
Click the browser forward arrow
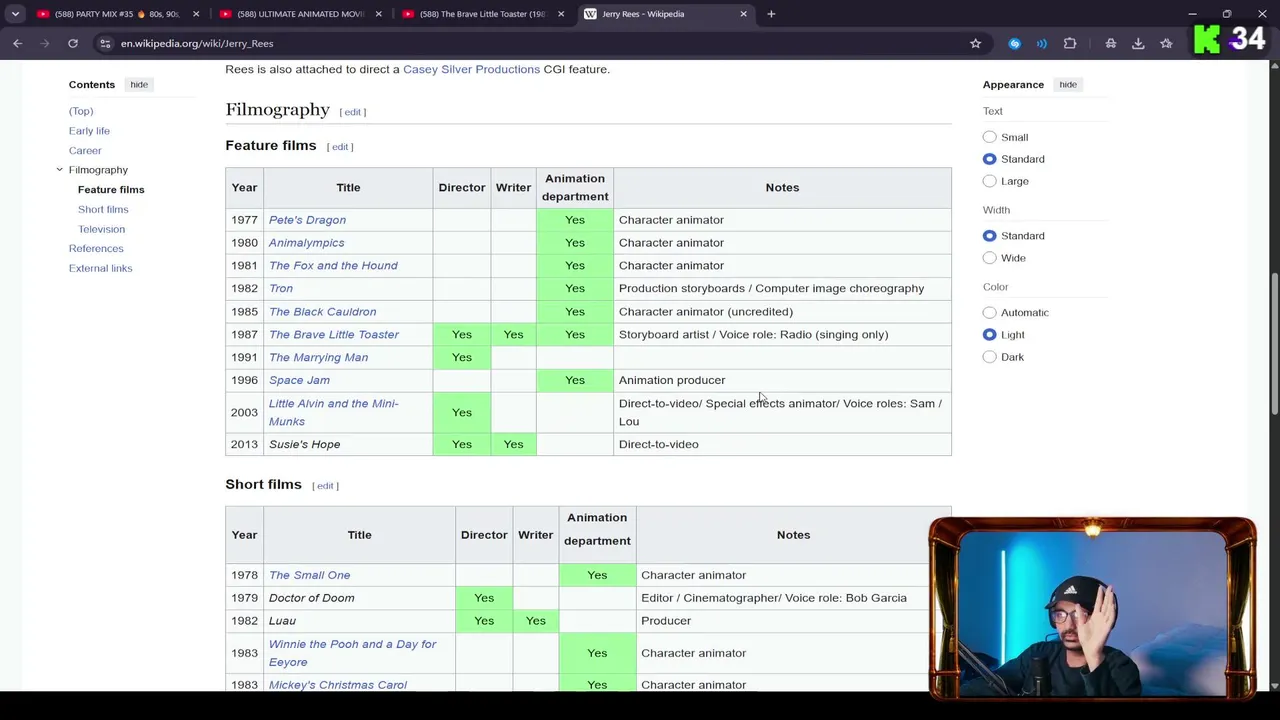tap(45, 43)
